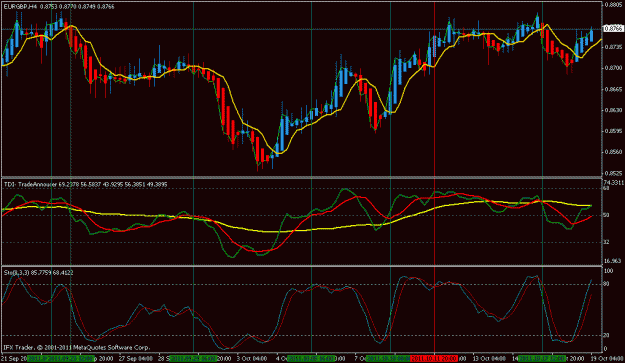Click the 20 level on stochastic scale
Viewport: 625px width, 363px height.
click(x=606, y=336)
